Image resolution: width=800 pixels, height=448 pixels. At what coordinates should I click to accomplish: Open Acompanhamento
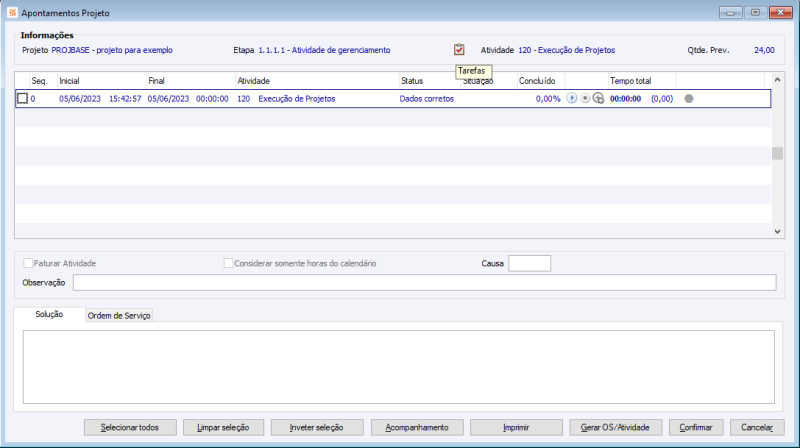click(417, 428)
